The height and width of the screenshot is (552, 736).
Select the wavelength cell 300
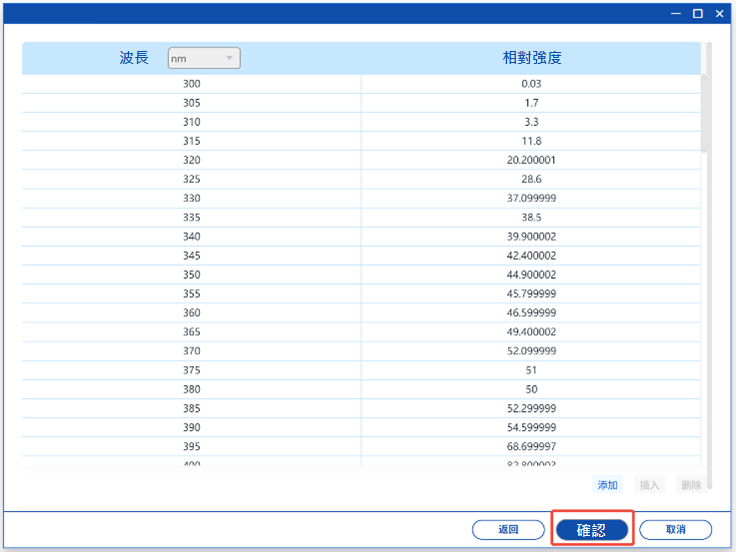[191, 84]
